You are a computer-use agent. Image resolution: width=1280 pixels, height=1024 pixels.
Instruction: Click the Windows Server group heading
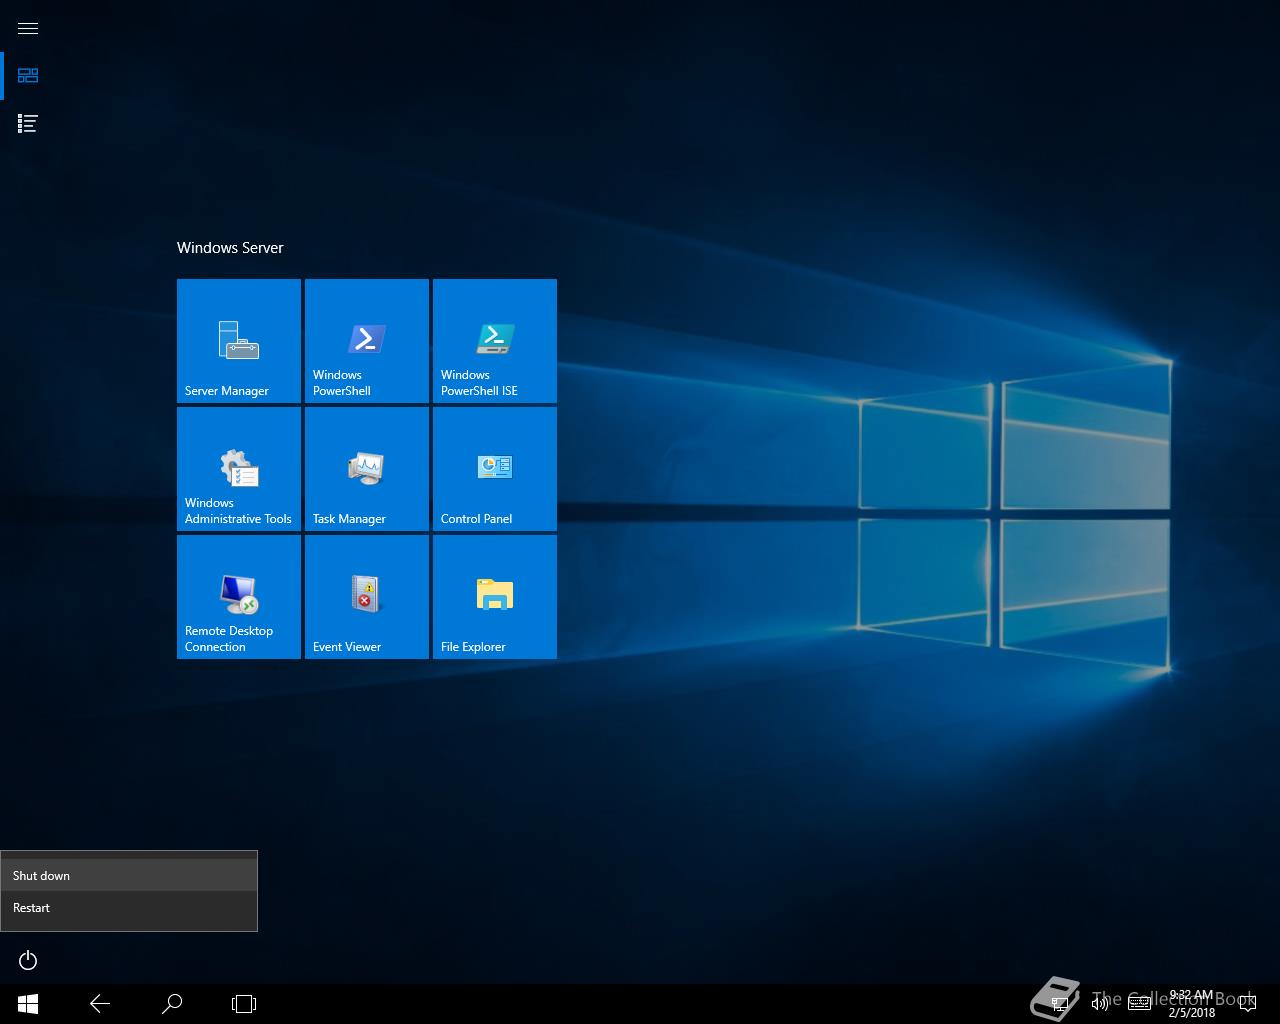(230, 248)
